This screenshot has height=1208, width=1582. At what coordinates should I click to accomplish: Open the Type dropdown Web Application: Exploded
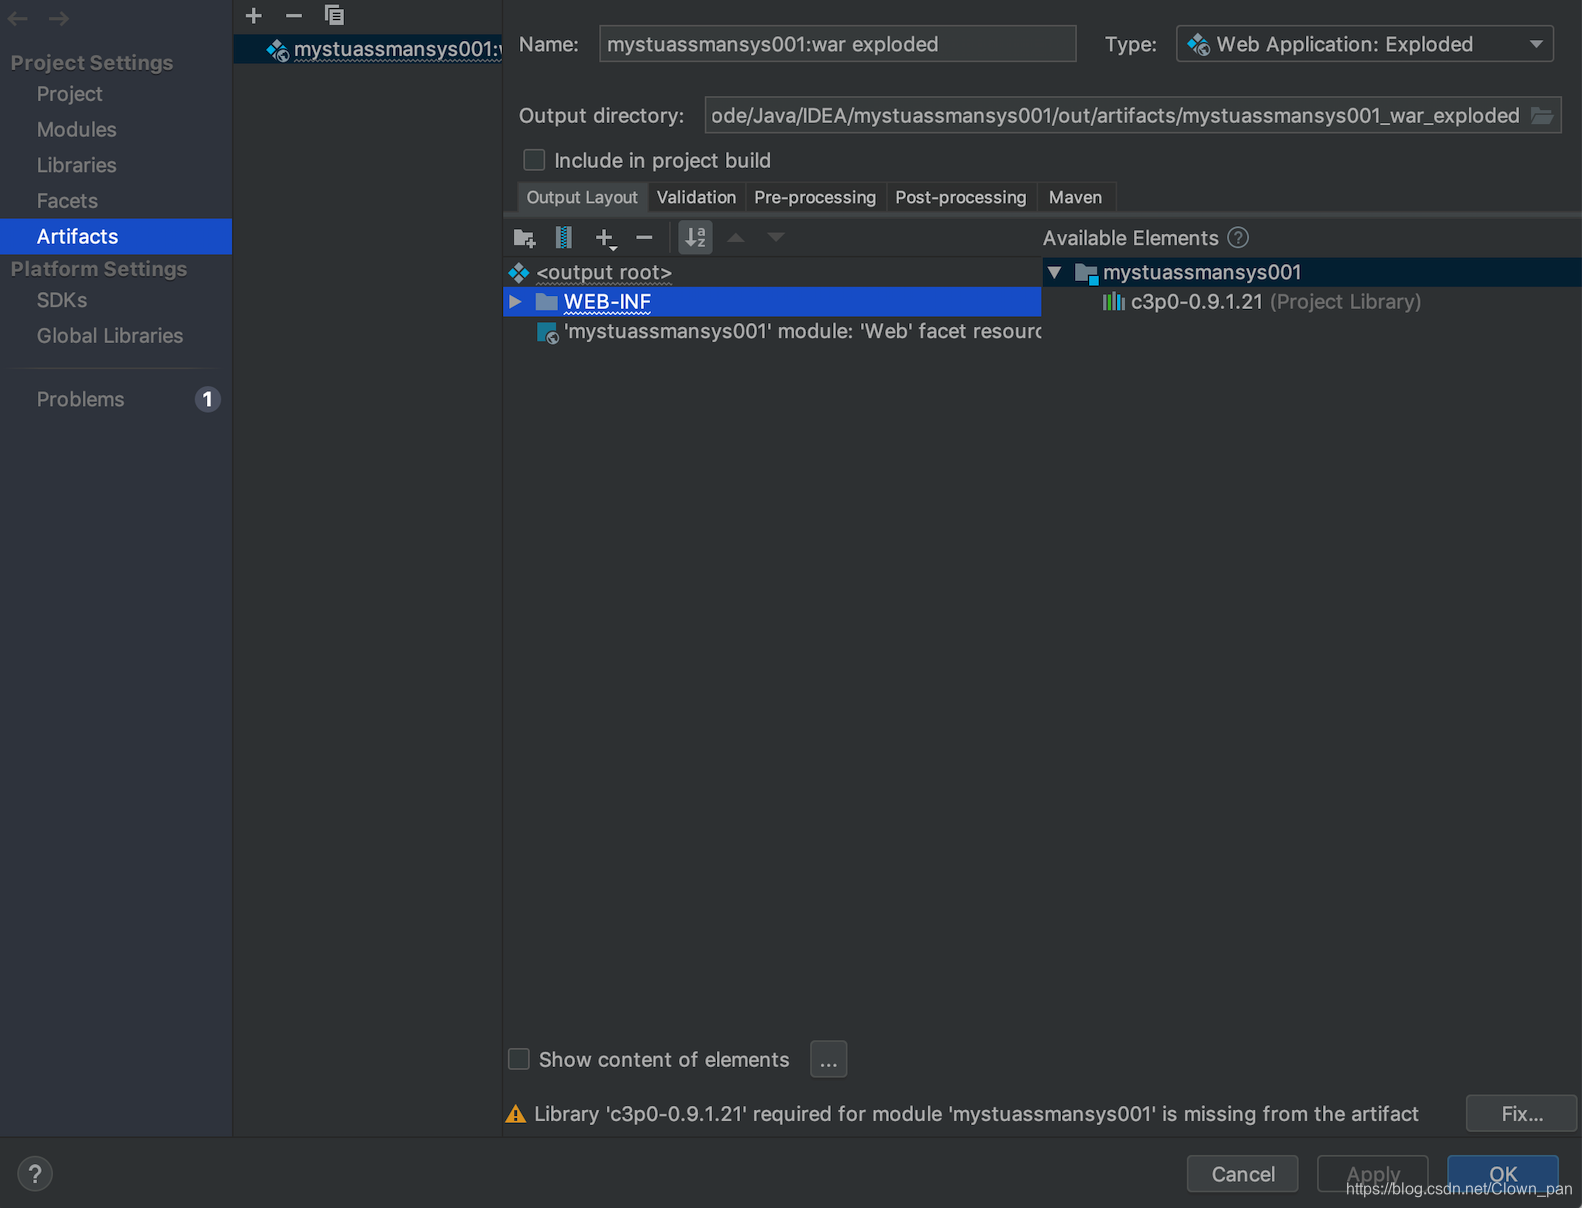1365,44
